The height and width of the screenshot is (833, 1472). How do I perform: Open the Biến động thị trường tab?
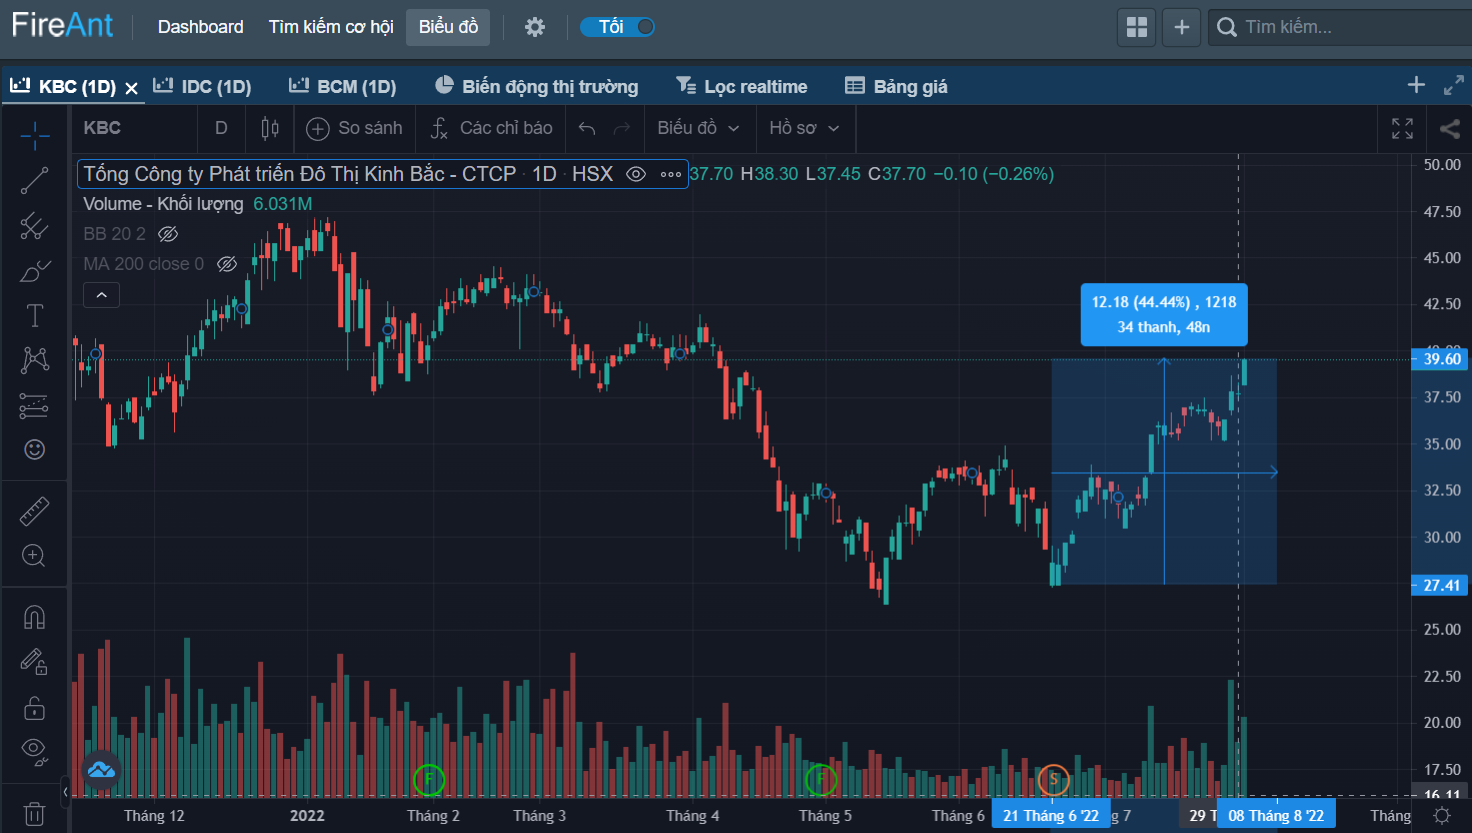537,87
